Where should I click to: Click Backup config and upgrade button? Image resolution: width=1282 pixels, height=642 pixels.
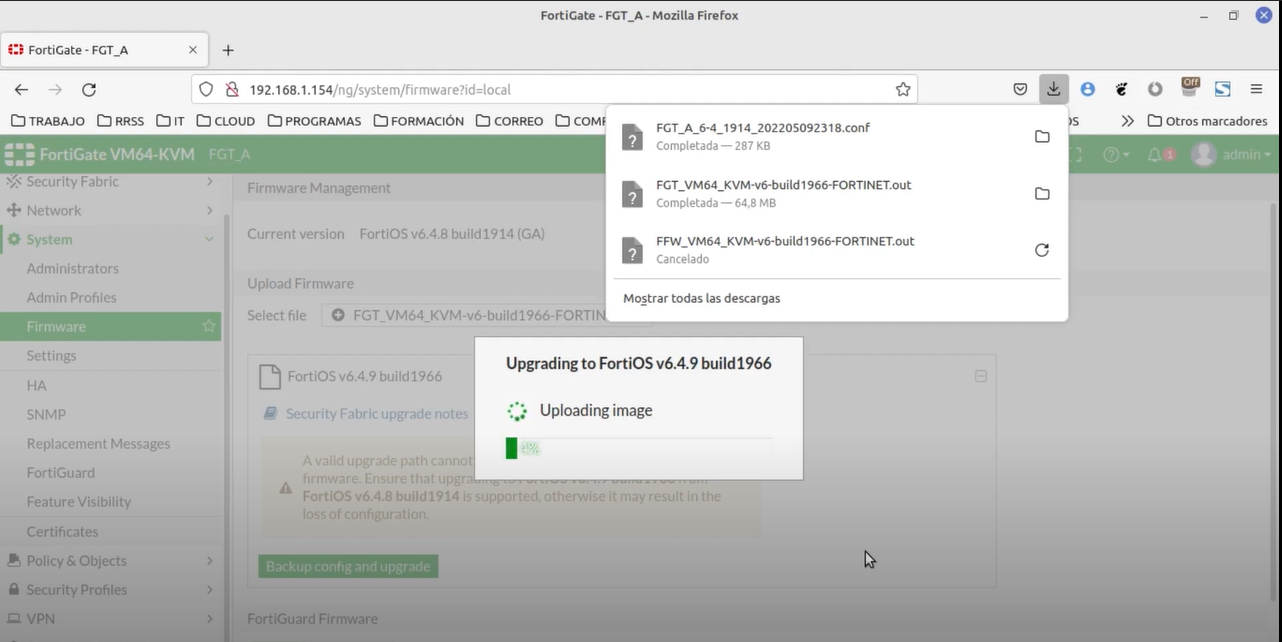tap(348, 566)
